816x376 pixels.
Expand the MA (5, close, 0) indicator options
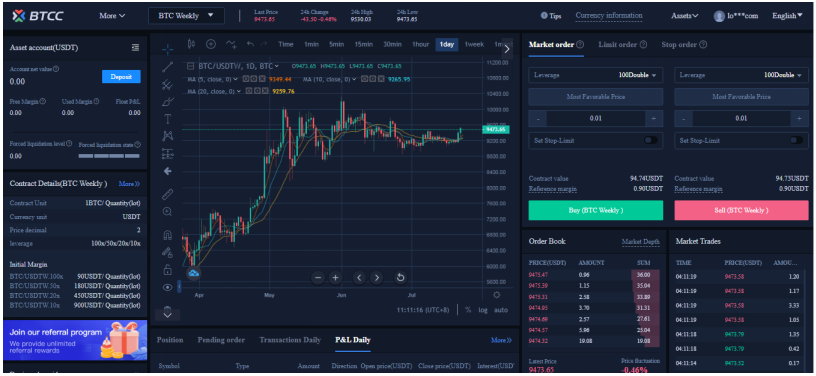tap(236, 79)
